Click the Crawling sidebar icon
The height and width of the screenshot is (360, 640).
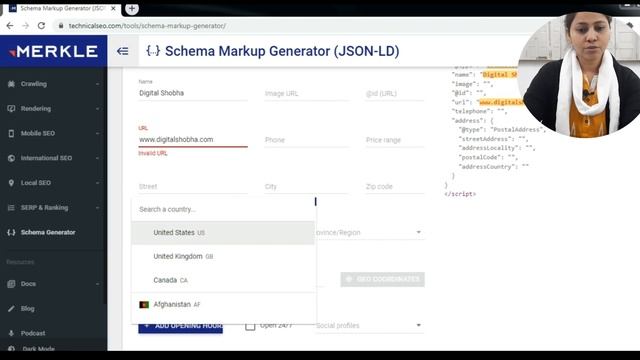tap(11, 84)
